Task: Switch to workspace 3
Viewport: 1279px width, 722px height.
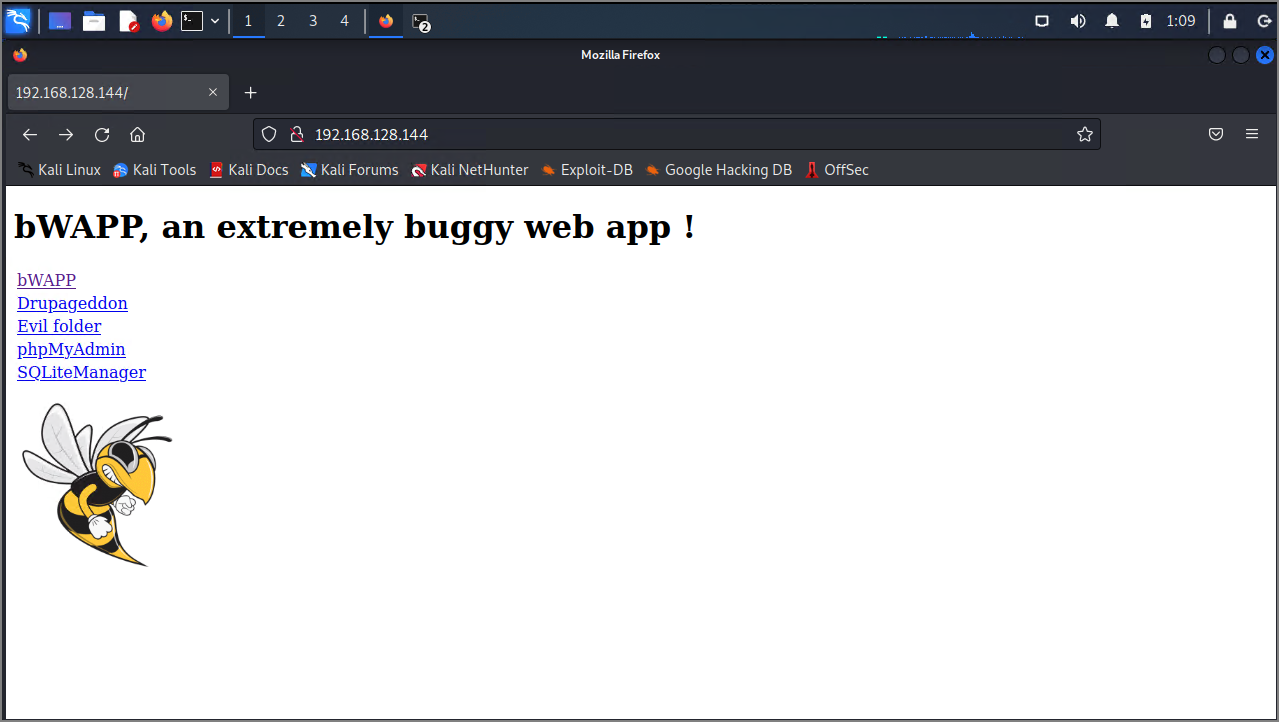Action: coord(313,20)
